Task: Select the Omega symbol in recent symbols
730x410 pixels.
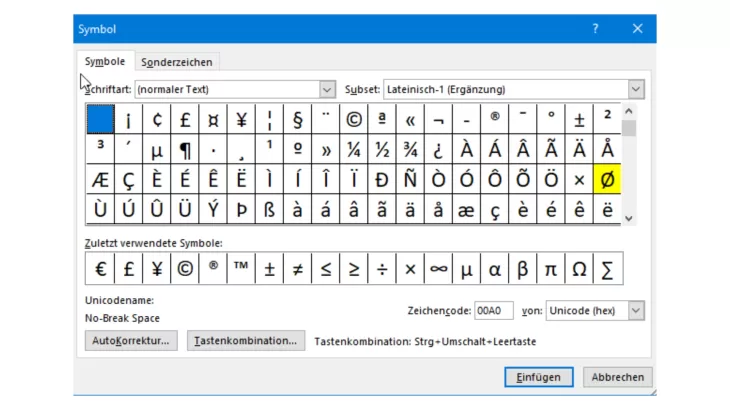Action: [579, 269]
